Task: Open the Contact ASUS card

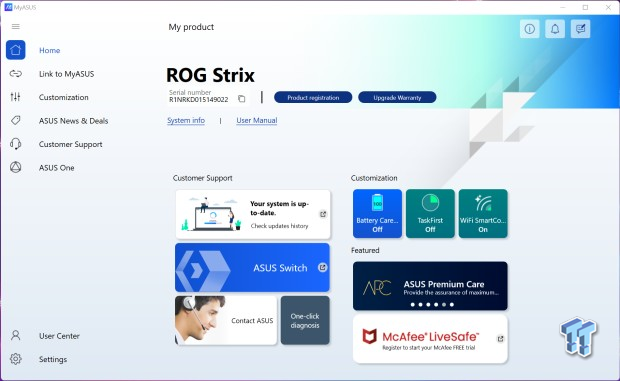Action: pos(226,321)
